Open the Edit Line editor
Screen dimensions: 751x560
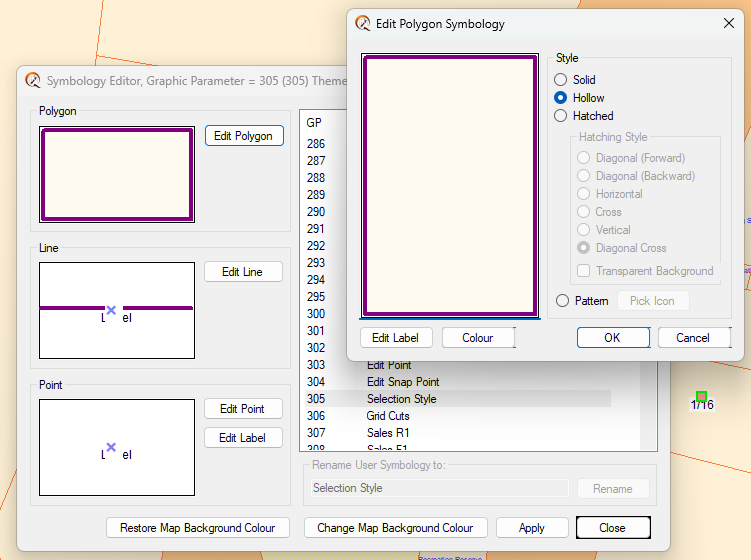pos(244,272)
